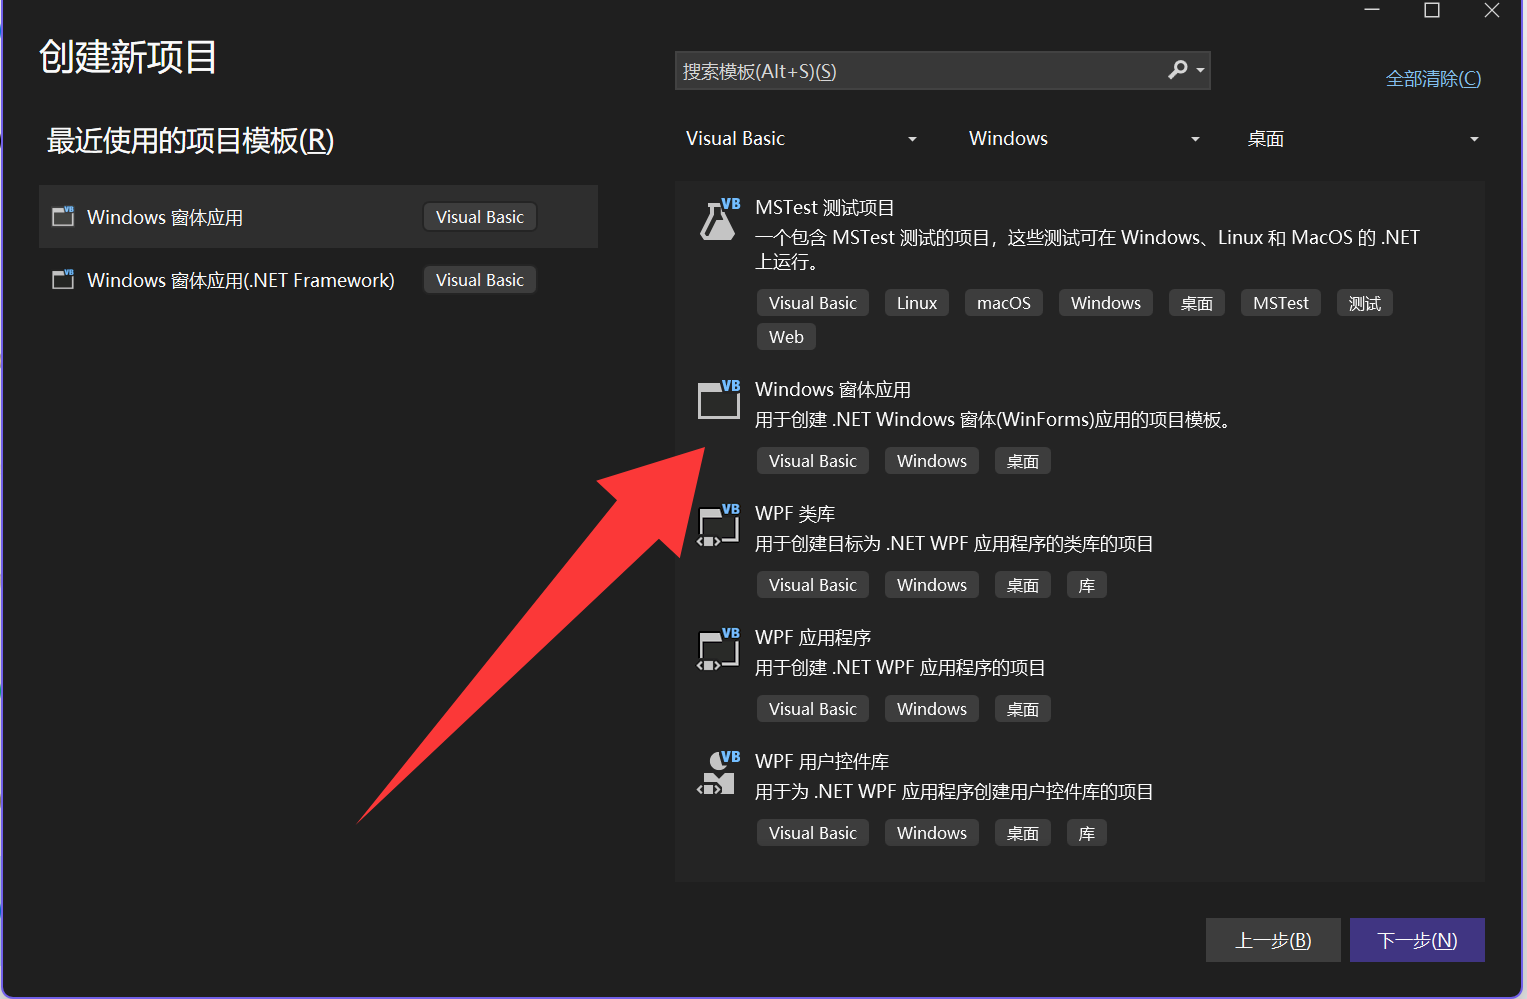Select the WPF 类库 template title
This screenshot has height=999, width=1527.
[795, 513]
